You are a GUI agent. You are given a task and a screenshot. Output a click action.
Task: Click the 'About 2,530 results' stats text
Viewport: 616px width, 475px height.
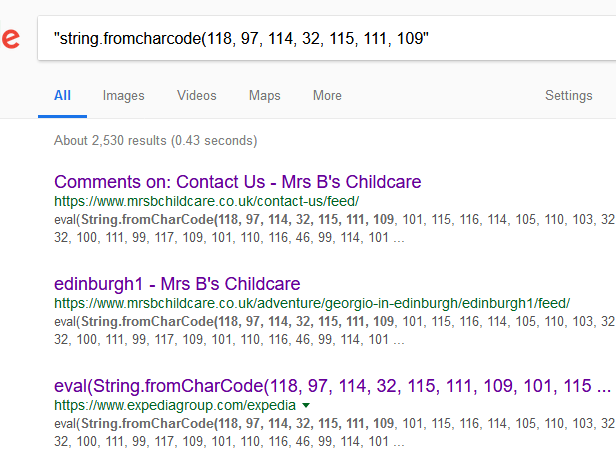pos(156,140)
